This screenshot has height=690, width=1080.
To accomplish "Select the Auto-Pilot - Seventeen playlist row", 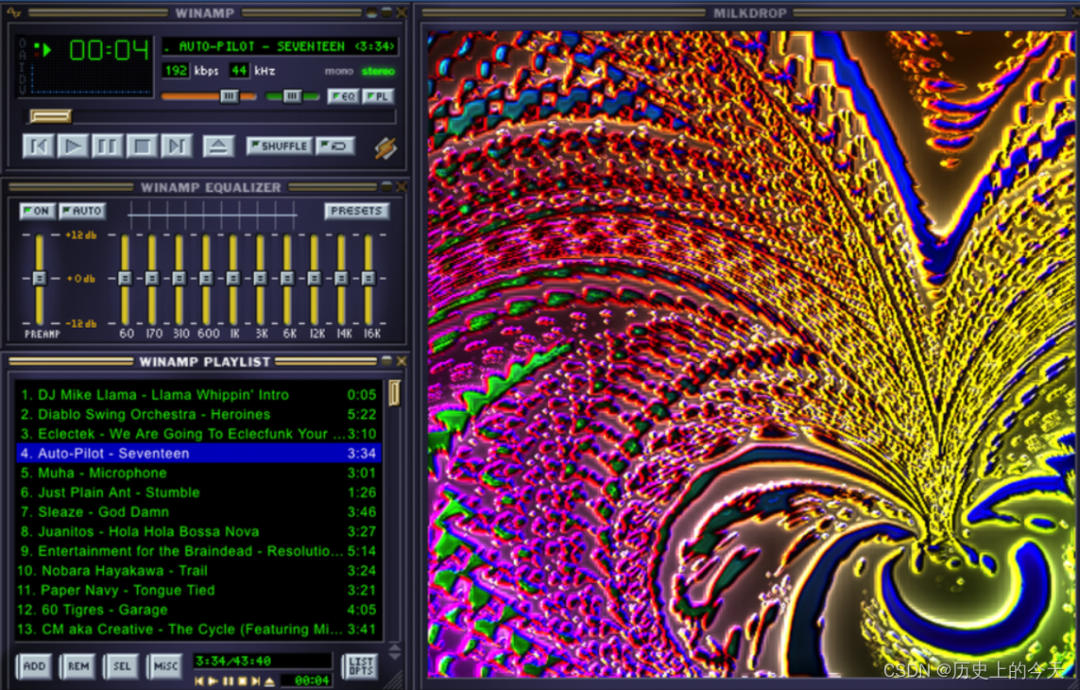I will tap(198, 453).
